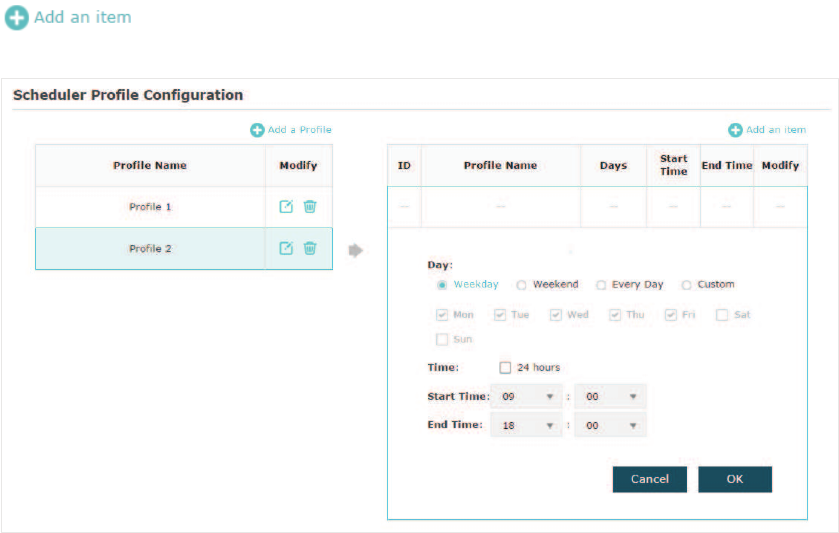Image resolution: width=839 pixels, height=533 pixels.
Task: Enable the 24 hours checkbox
Action: (505, 368)
